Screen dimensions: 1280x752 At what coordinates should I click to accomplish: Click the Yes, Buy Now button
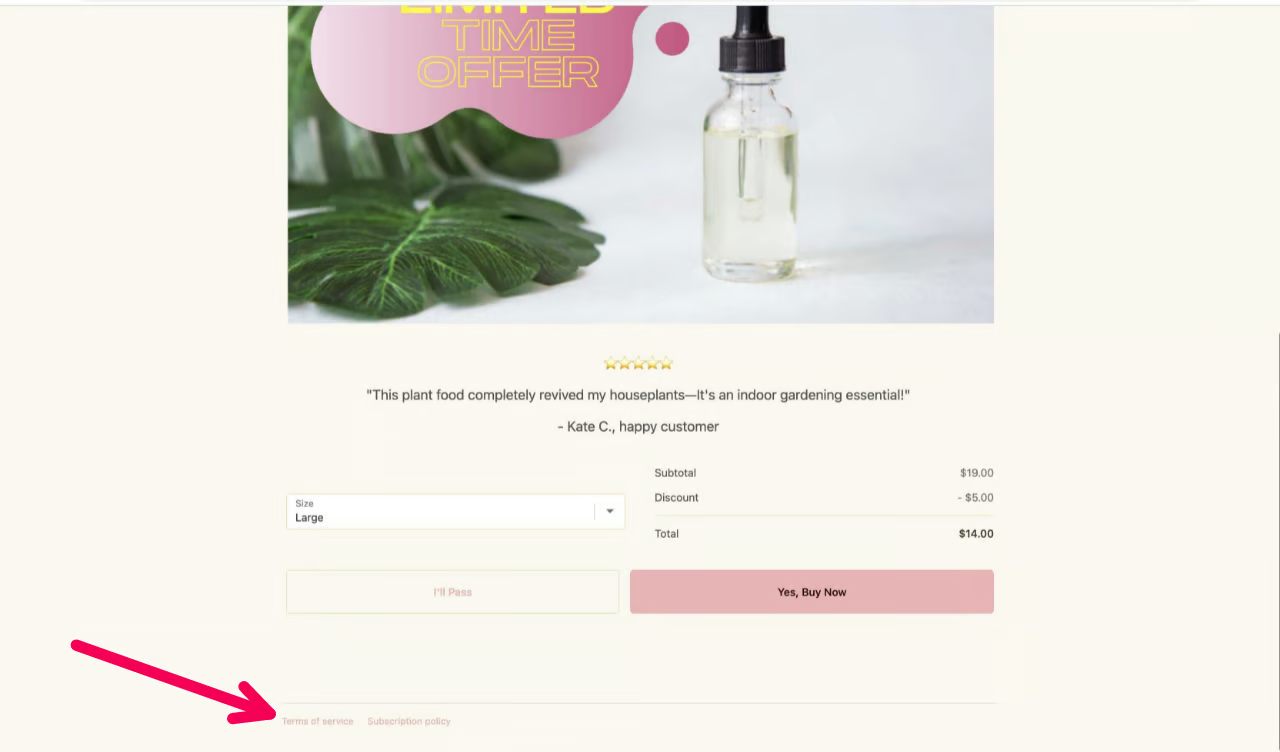(812, 592)
